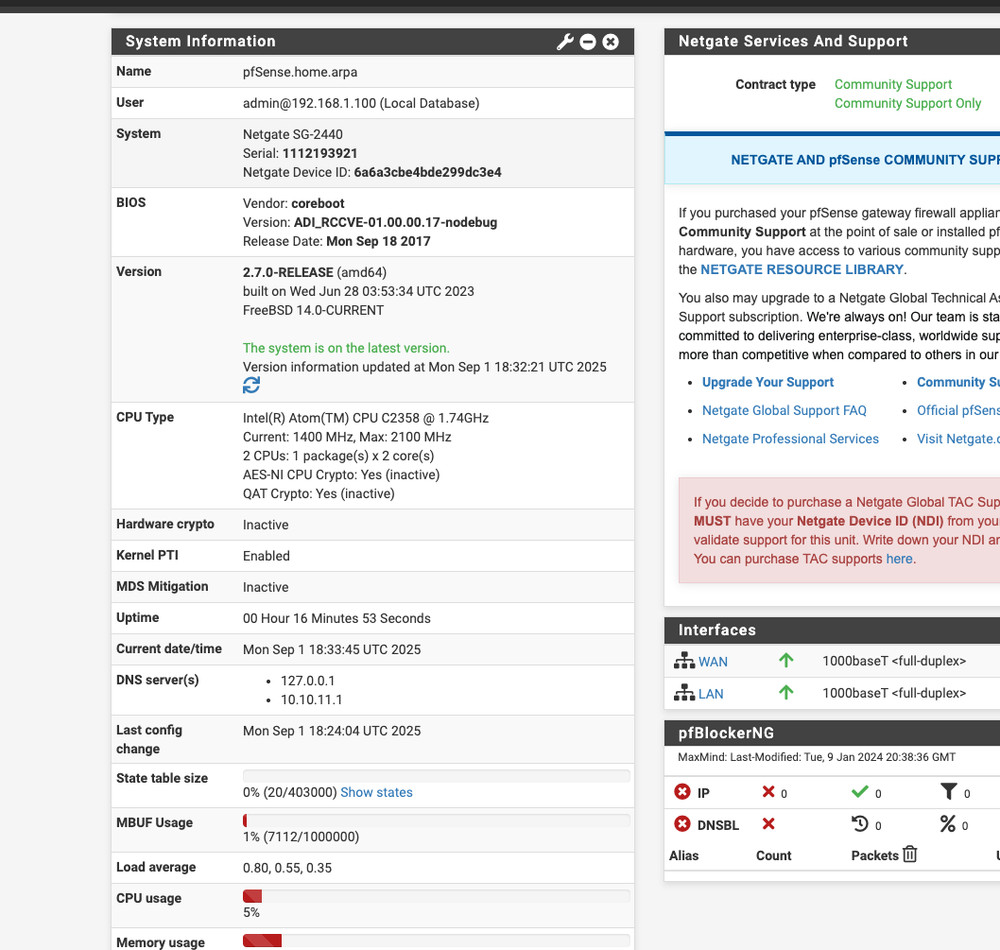Click the WAN interface network icon
This screenshot has width=1000, height=950.
(x=684, y=661)
